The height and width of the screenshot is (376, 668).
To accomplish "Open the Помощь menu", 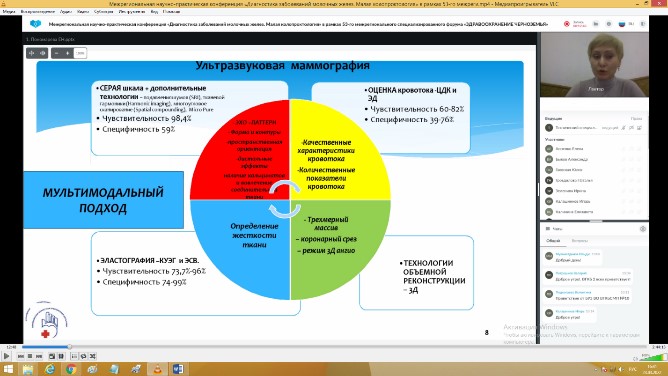I will (171, 11).
